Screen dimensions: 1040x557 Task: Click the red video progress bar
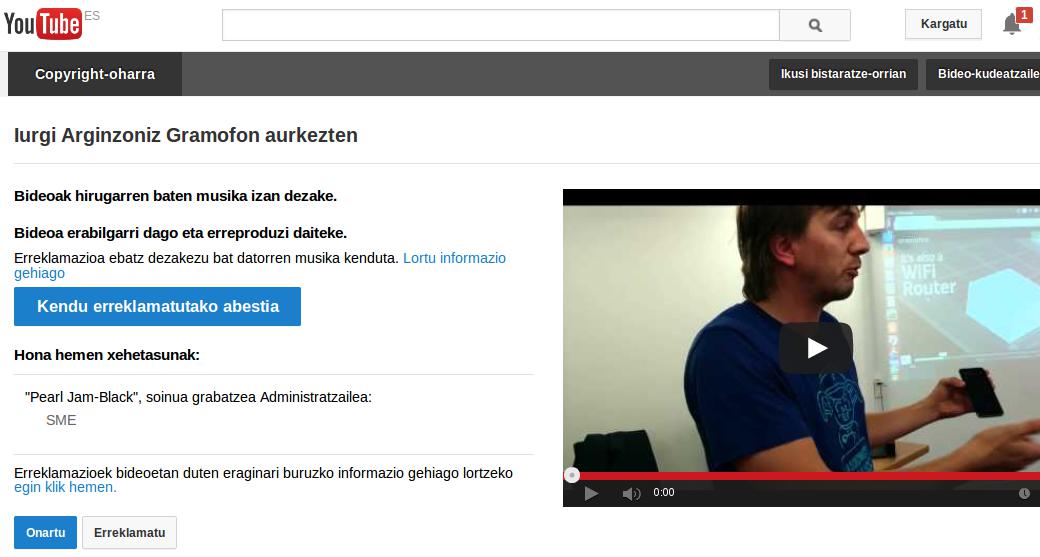click(x=800, y=476)
